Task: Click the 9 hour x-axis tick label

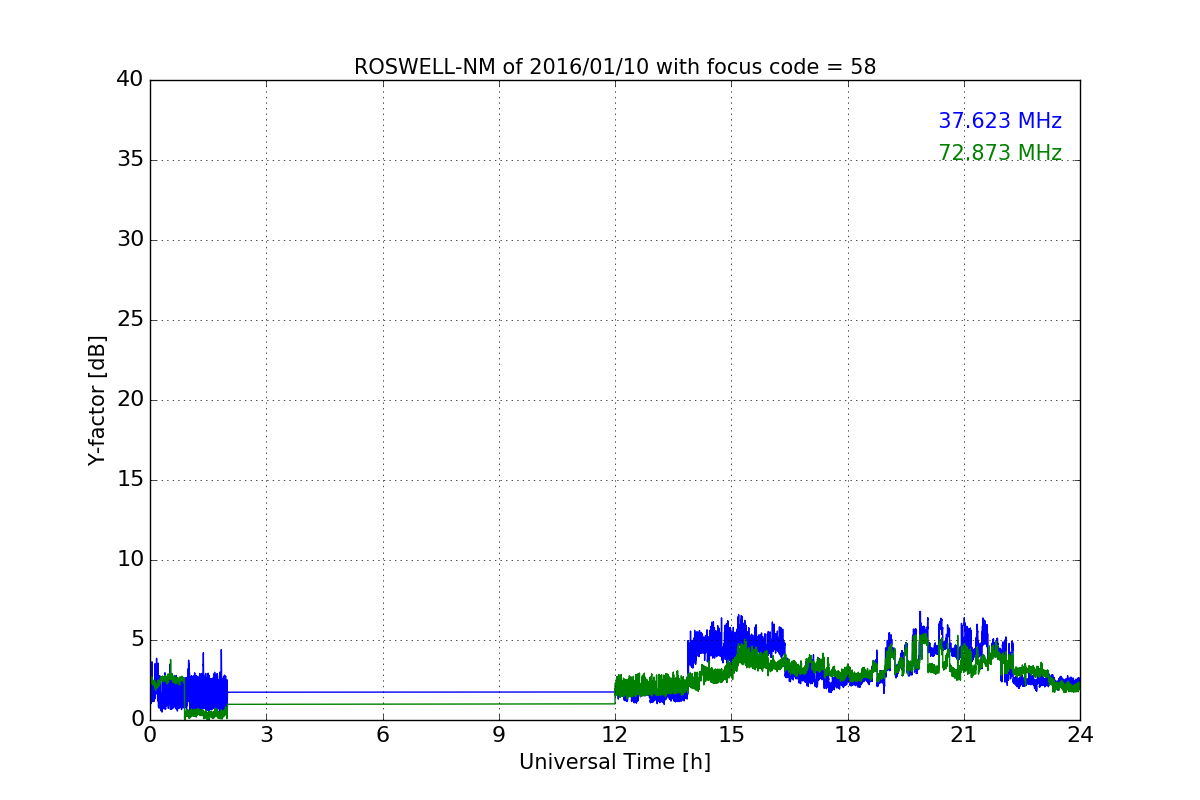Action: [x=499, y=735]
